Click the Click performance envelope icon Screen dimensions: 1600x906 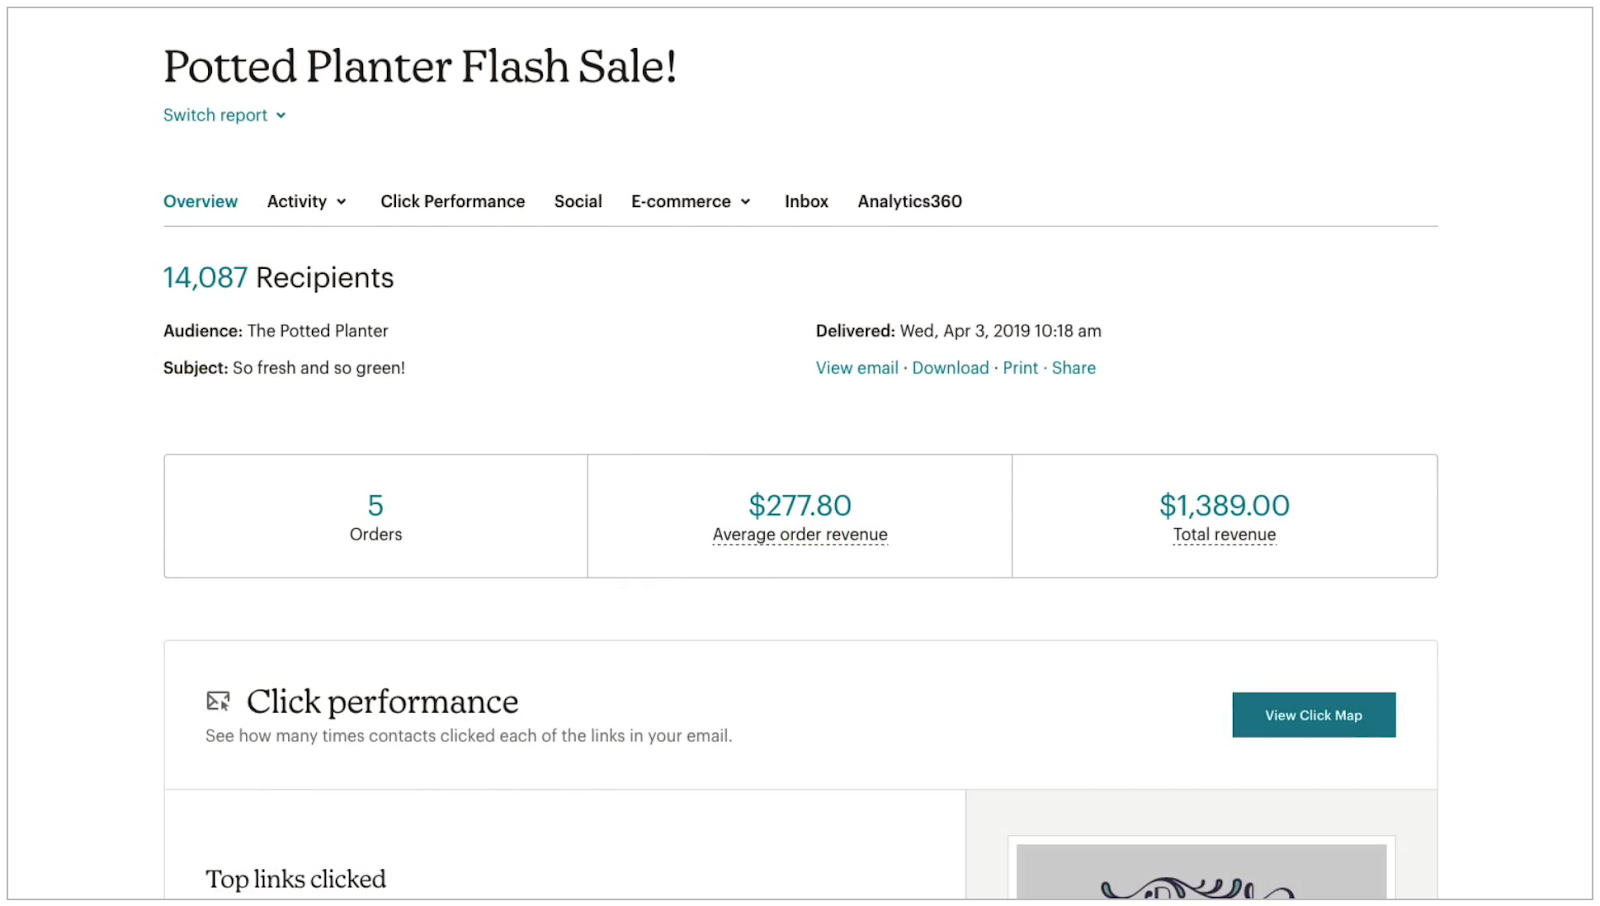218,701
